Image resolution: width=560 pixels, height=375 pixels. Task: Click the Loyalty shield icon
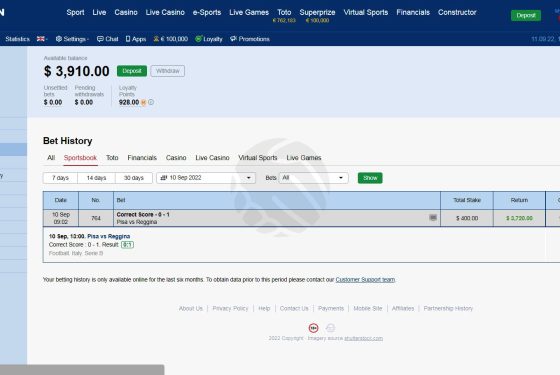pyautogui.click(x=198, y=39)
